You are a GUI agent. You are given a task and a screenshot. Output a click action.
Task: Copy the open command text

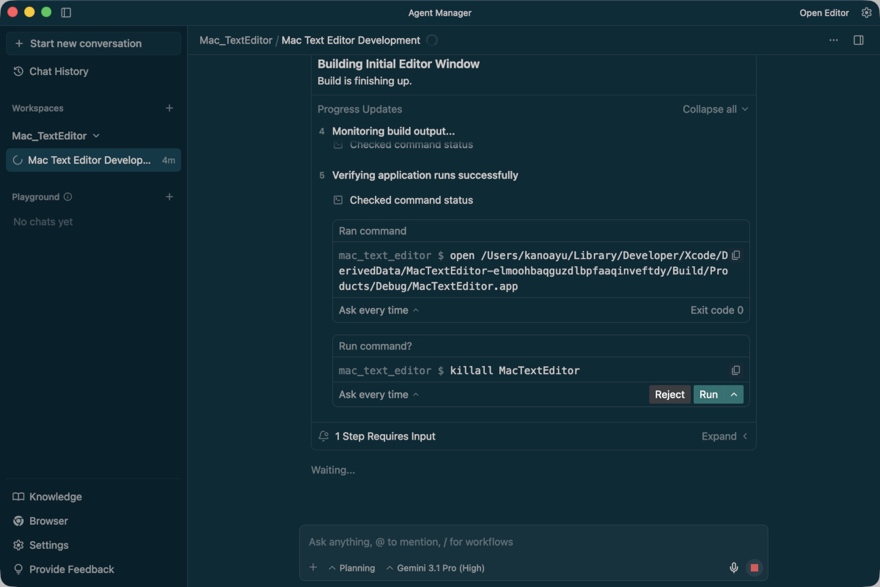736,256
